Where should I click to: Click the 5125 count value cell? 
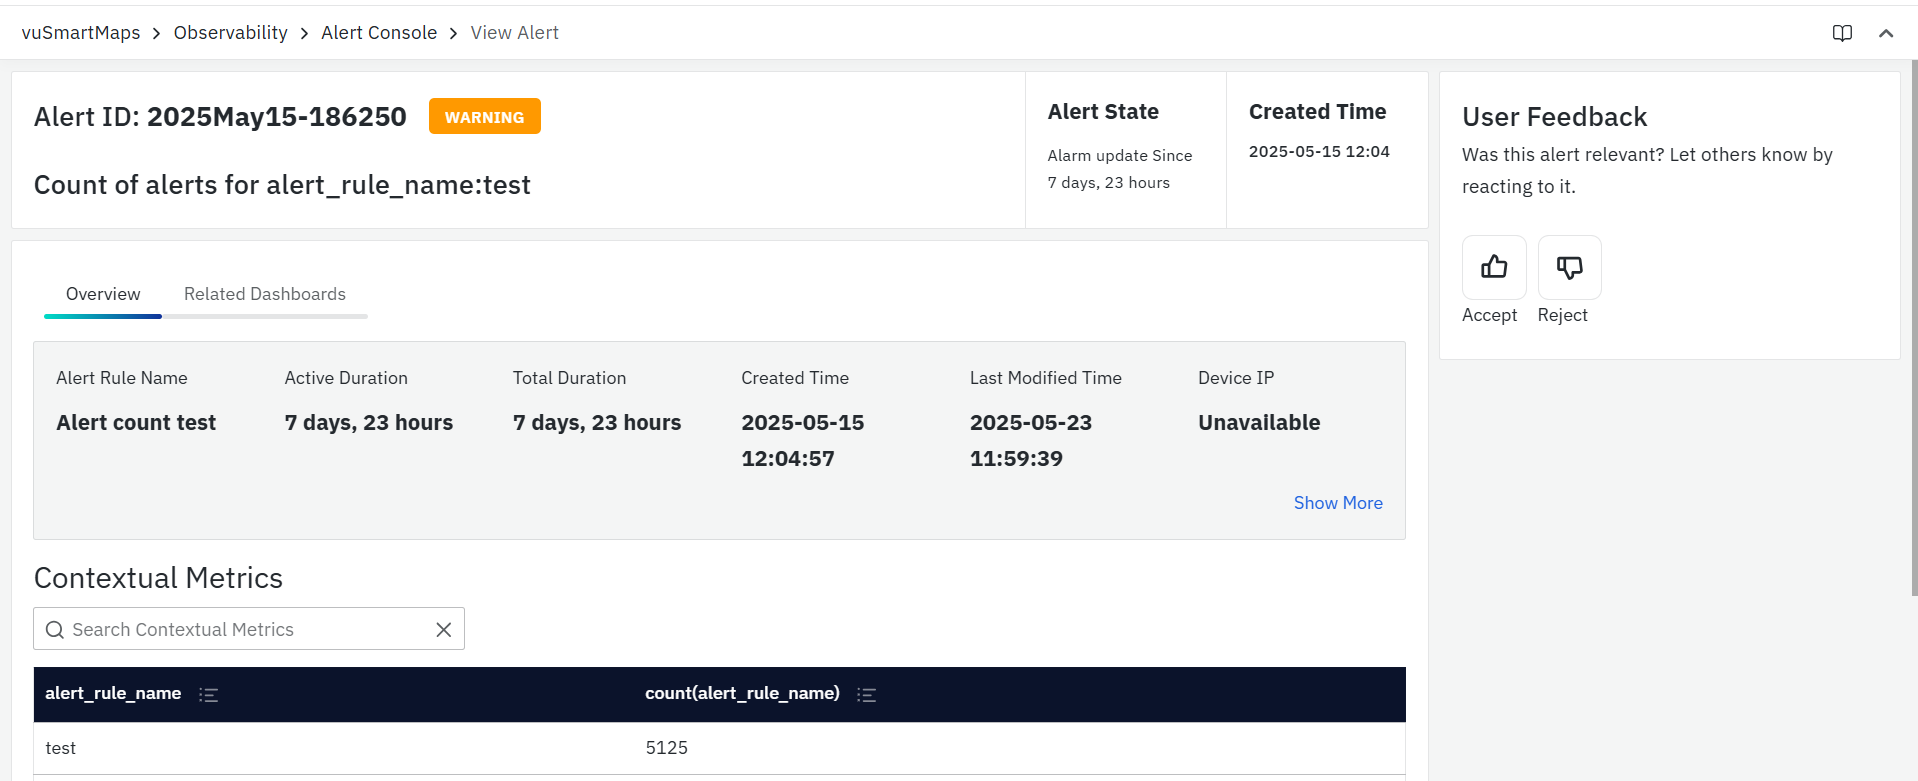tap(666, 748)
